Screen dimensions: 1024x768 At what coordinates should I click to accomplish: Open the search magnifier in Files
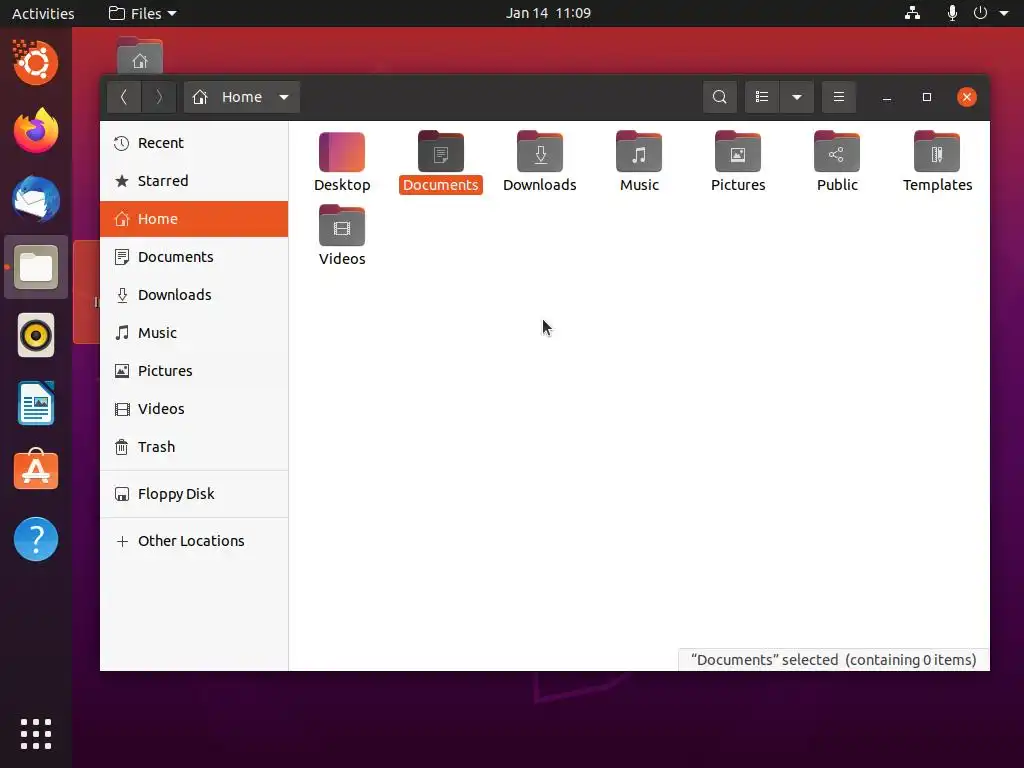click(720, 97)
